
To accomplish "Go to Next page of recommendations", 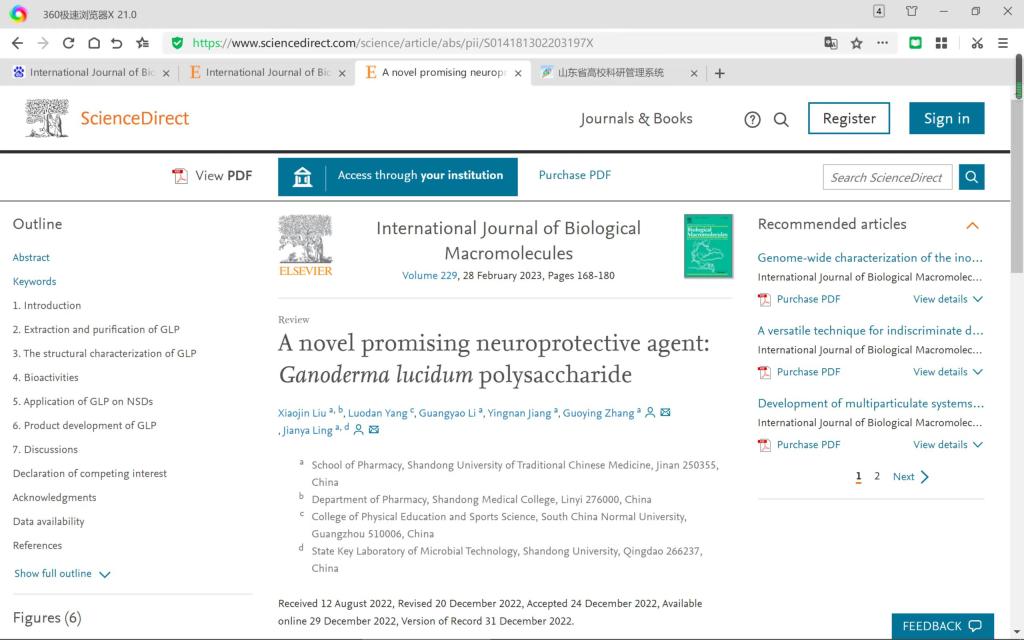I will (910, 477).
